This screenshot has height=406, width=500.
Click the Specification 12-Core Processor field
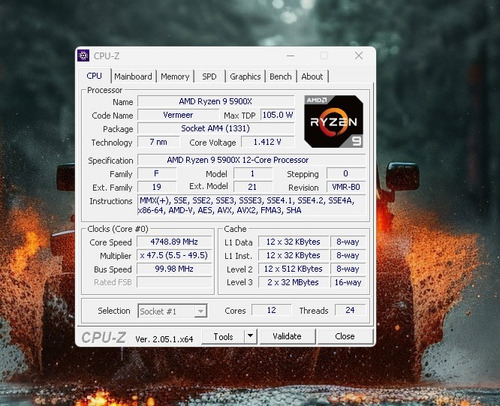point(251,160)
